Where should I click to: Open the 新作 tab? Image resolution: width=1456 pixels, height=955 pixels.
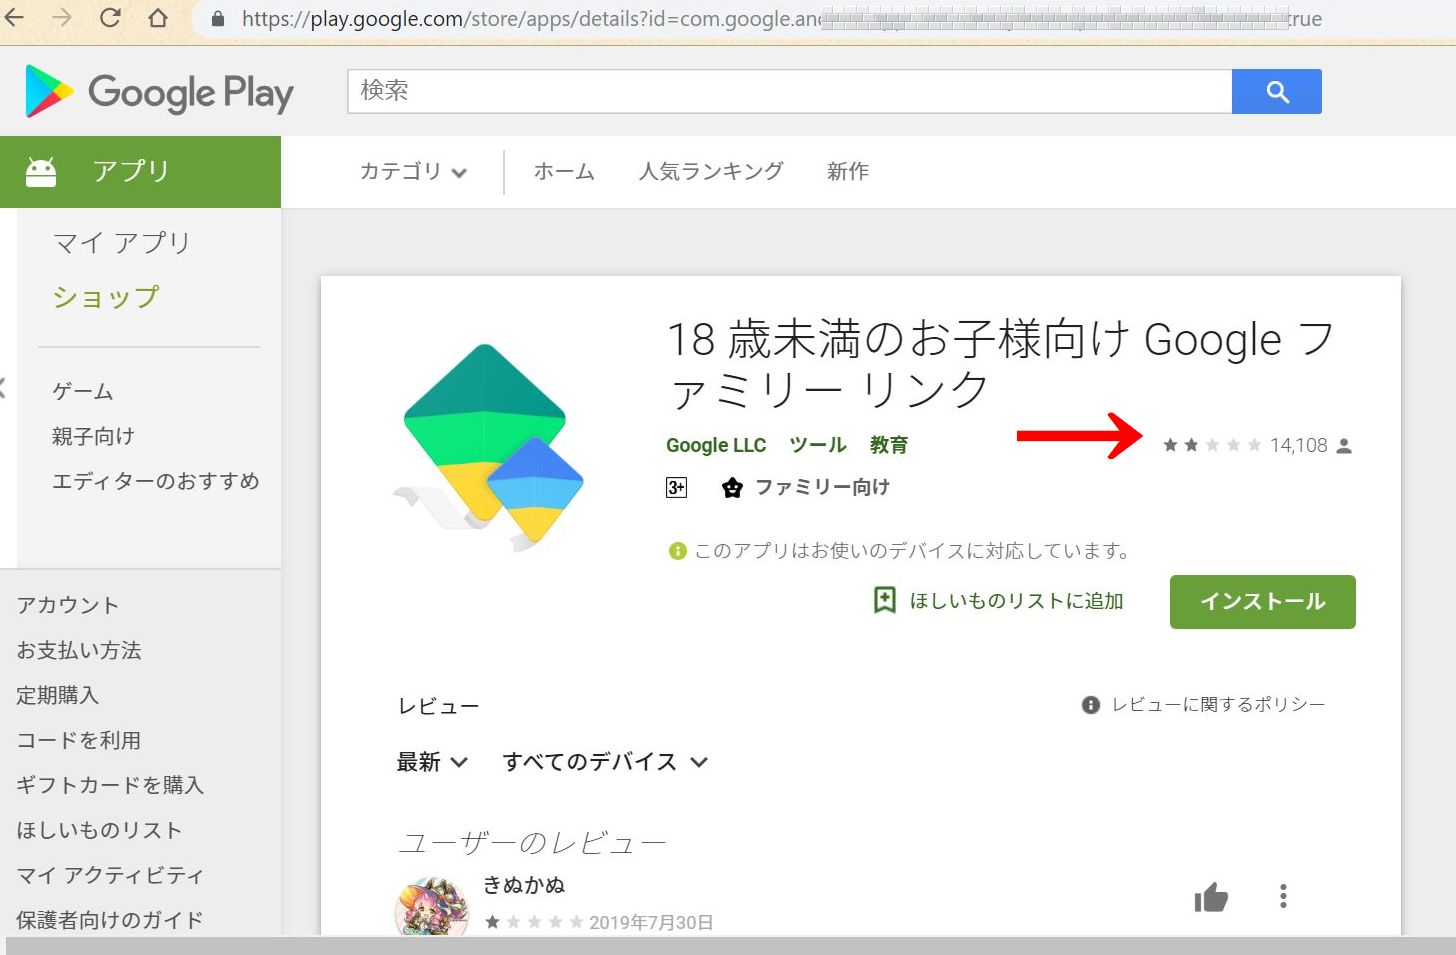(x=848, y=172)
